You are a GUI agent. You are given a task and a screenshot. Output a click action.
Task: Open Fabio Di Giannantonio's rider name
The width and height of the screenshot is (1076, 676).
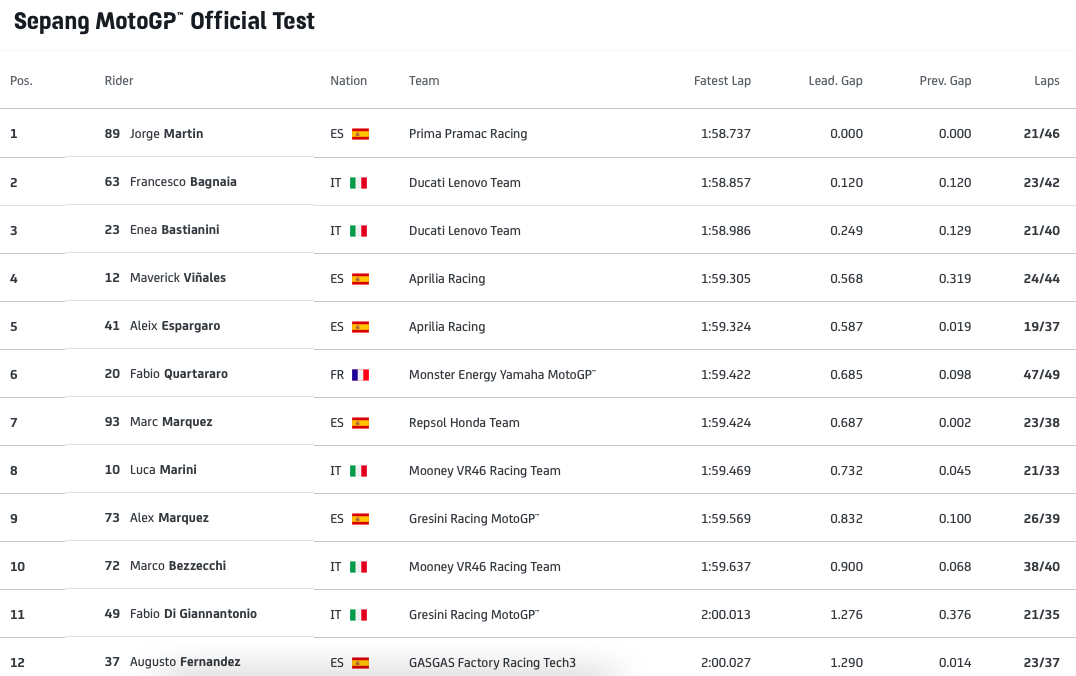tap(193, 614)
